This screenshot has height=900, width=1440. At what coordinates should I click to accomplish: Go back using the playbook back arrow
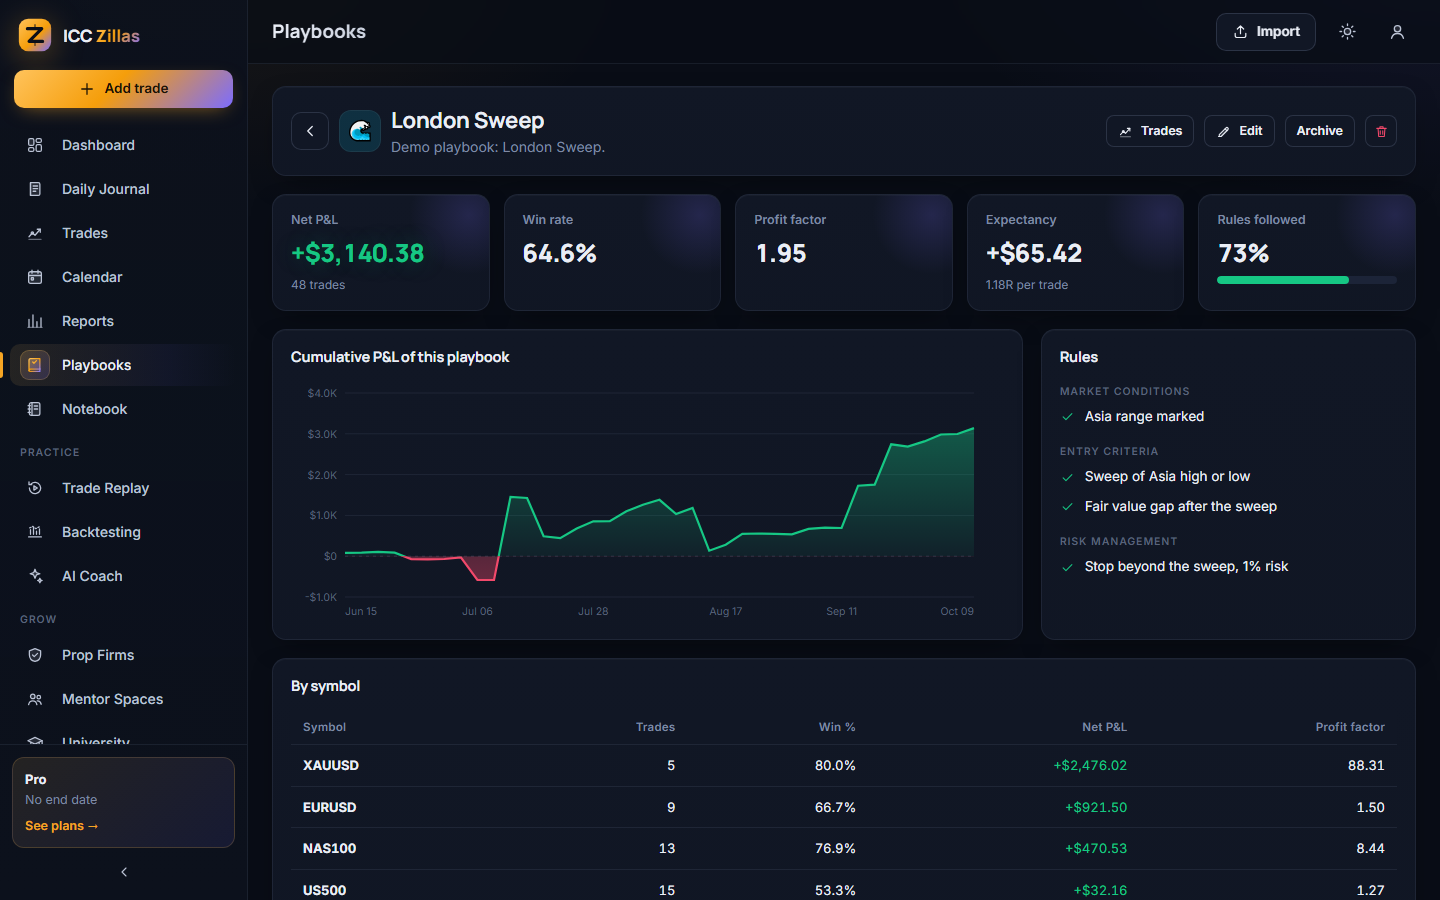pos(310,131)
